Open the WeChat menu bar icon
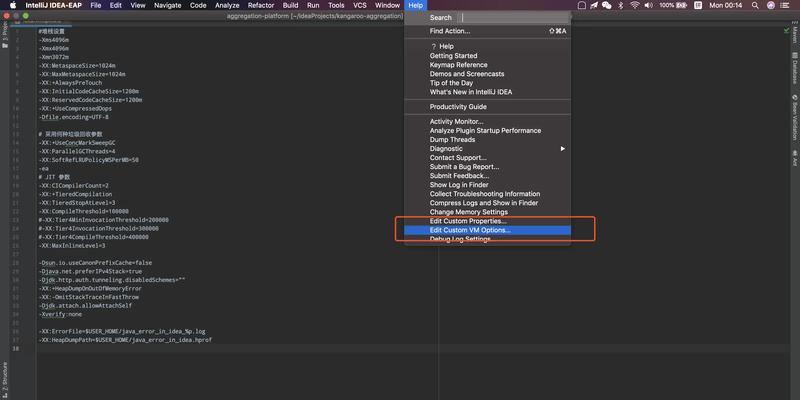Viewport: 800px width, 400px height. (606, 5)
